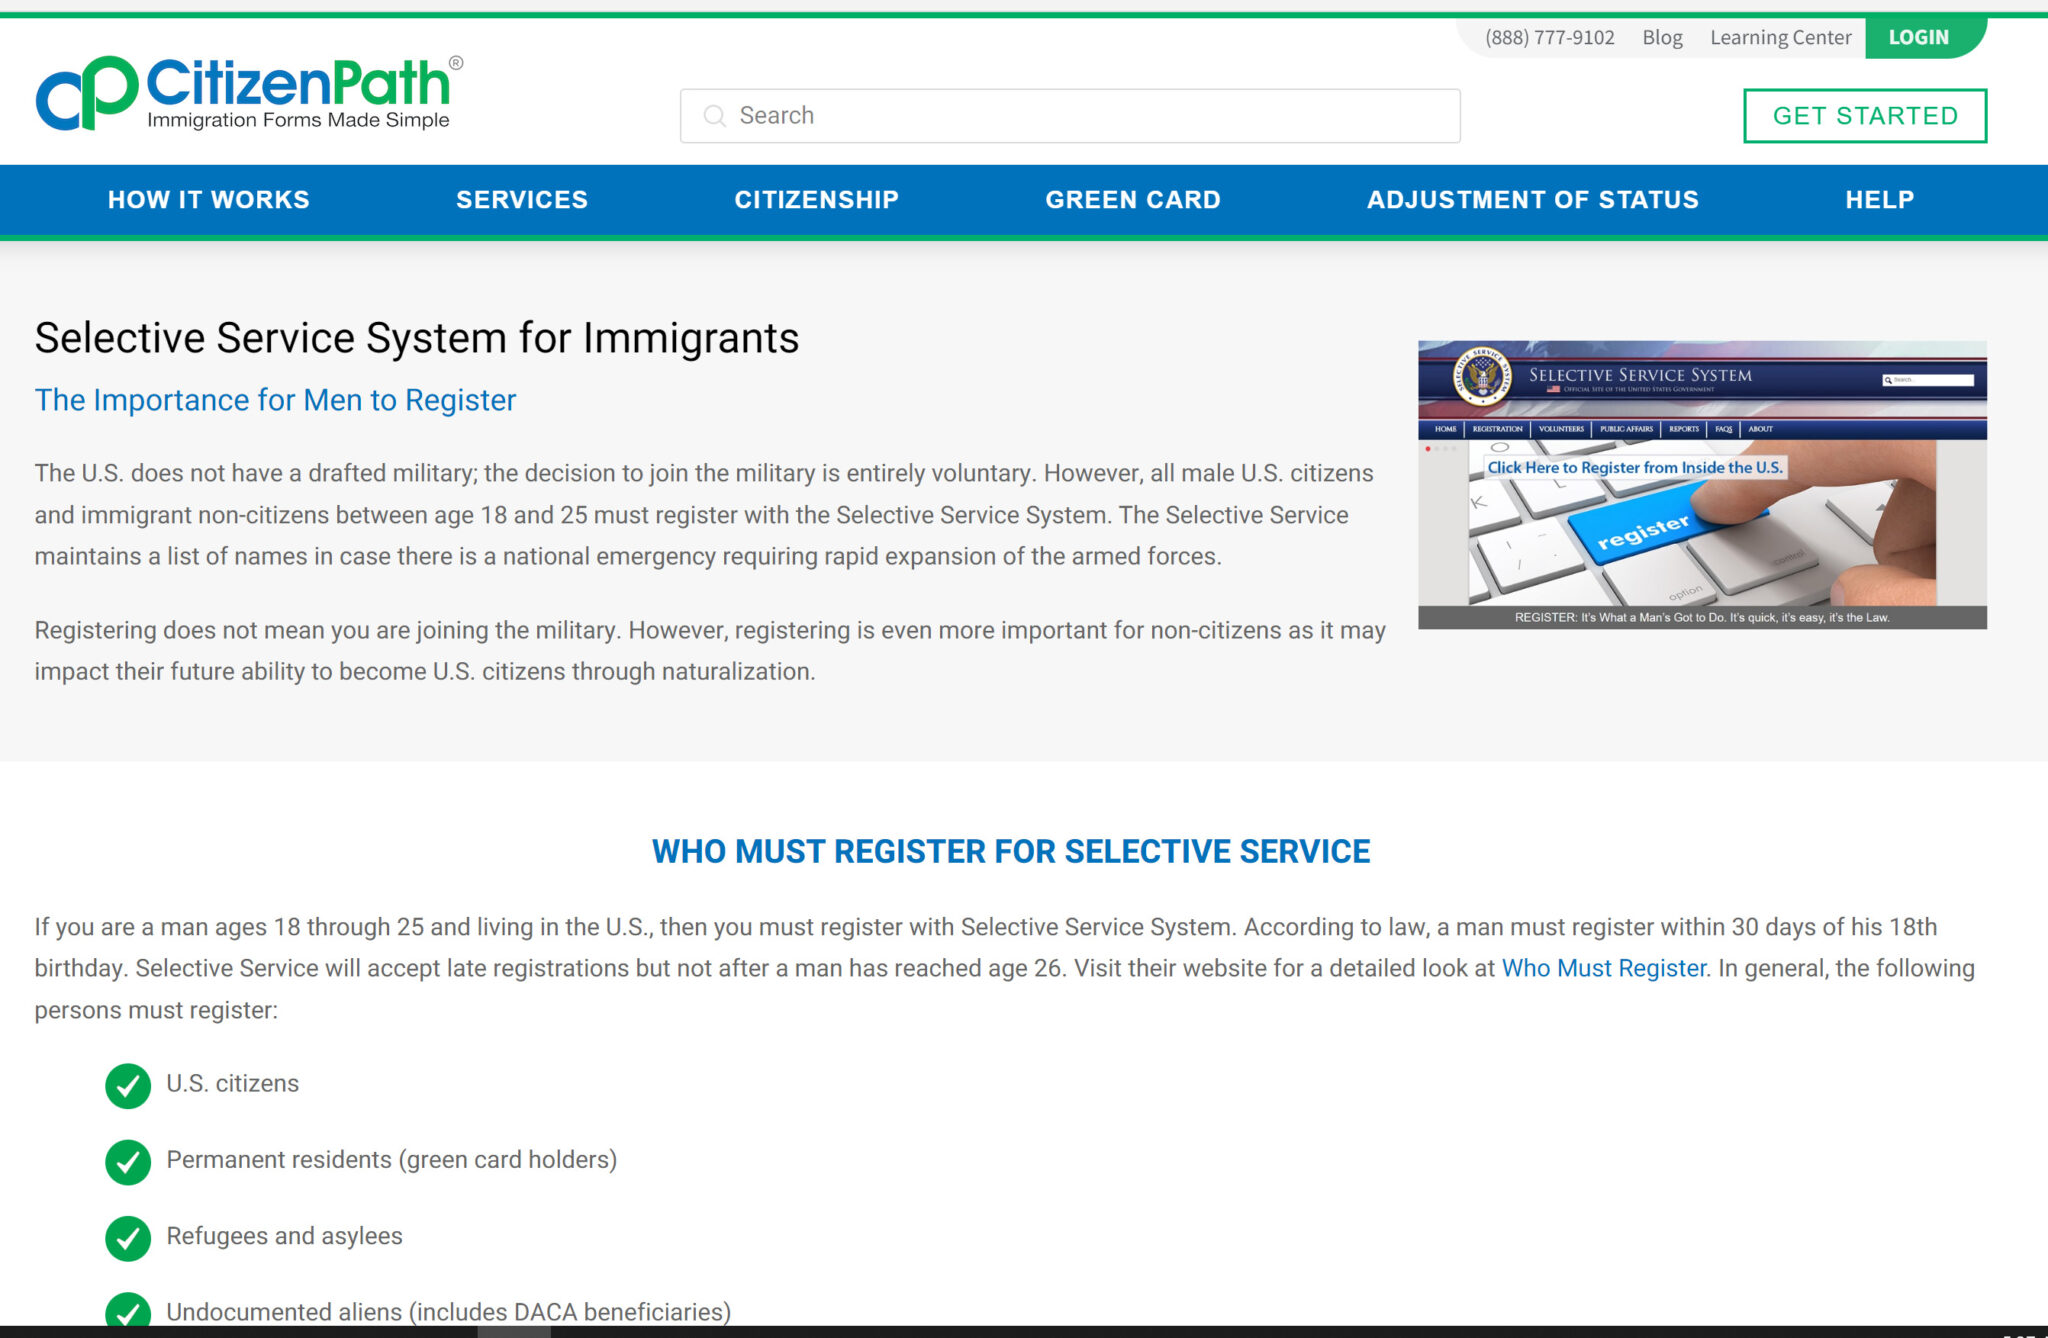Click 'Undocumented aliens (includes DACA beneficiaries)' text
Viewport: 2048px width, 1338px height.
[x=448, y=1312]
